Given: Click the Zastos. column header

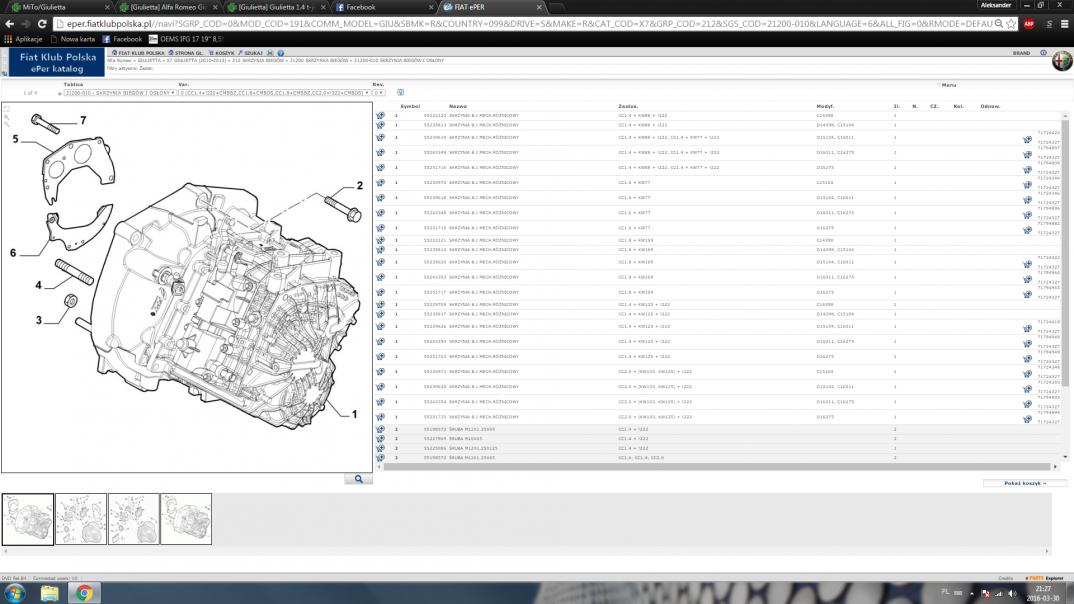Looking at the screenshot, I should pos(627,106).
